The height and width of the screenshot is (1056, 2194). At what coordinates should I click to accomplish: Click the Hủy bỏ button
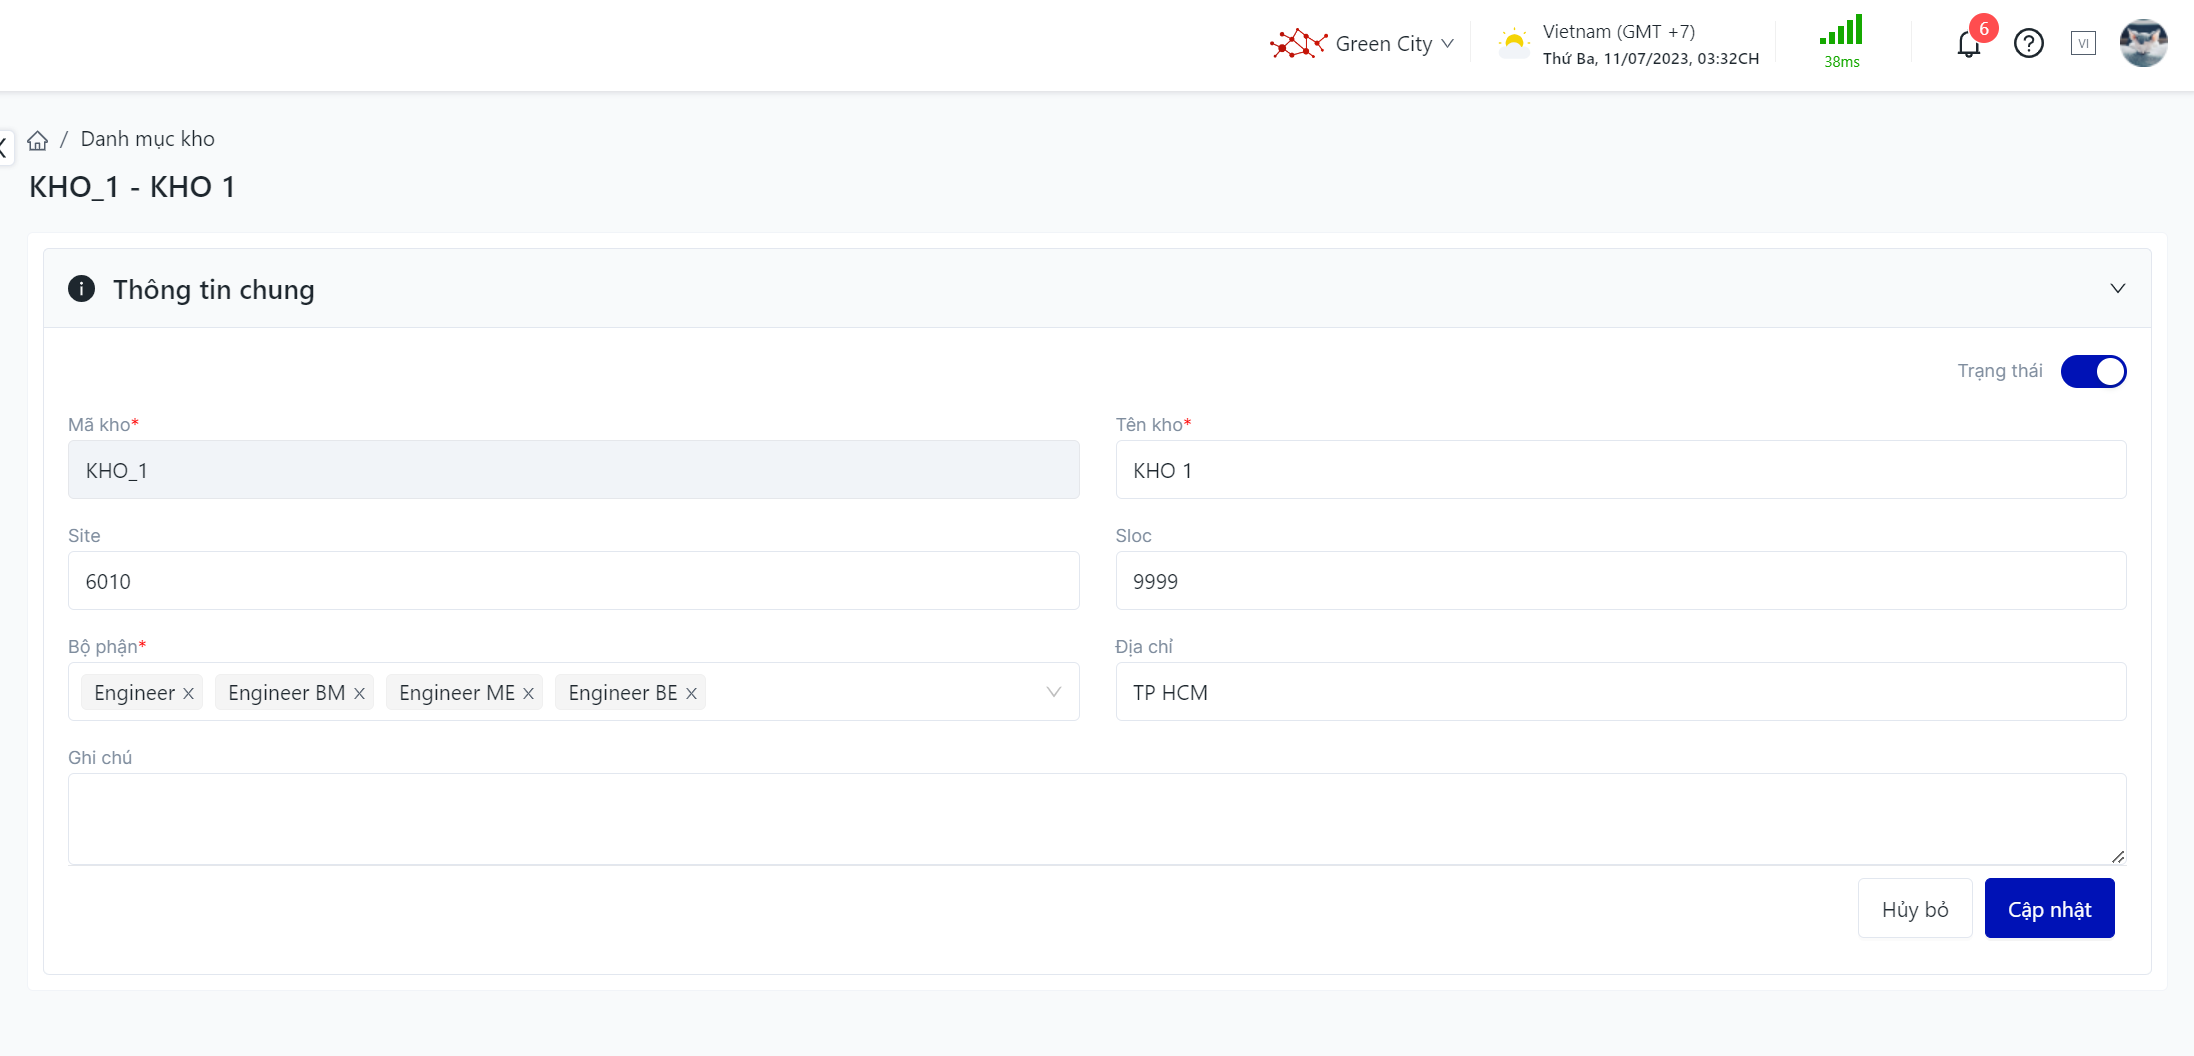coord(1914,909)
